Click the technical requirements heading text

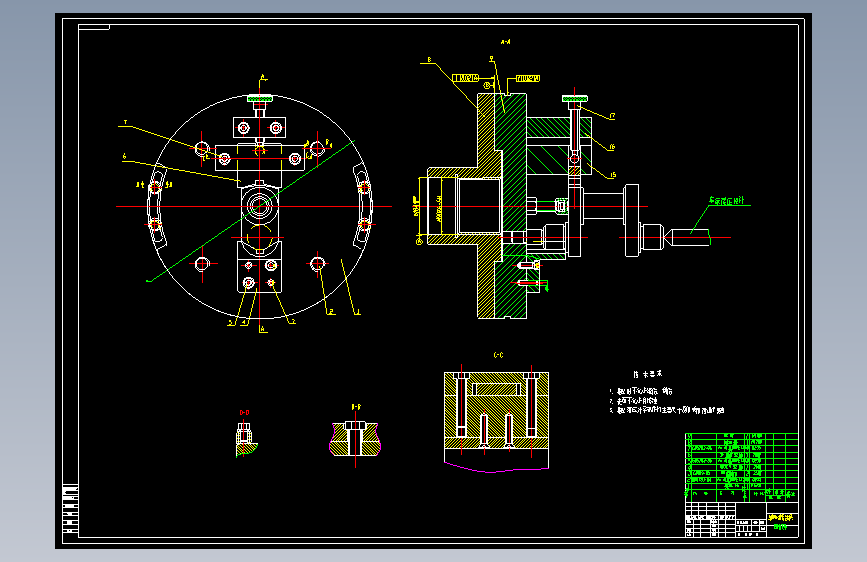(x=648, y=374)
